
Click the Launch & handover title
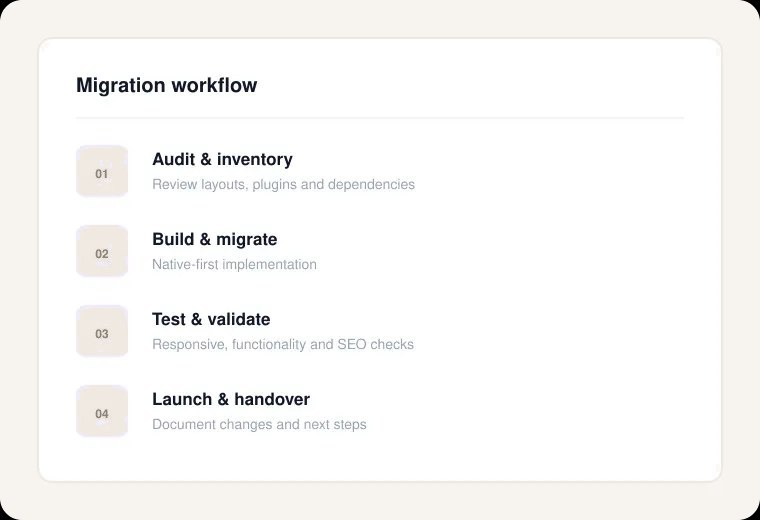point(231,399)
